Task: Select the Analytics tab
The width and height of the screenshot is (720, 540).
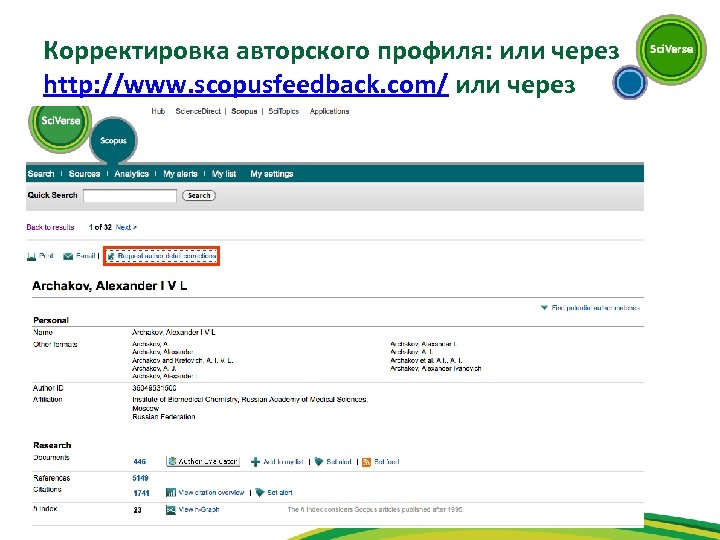Action: click(131, 174)
